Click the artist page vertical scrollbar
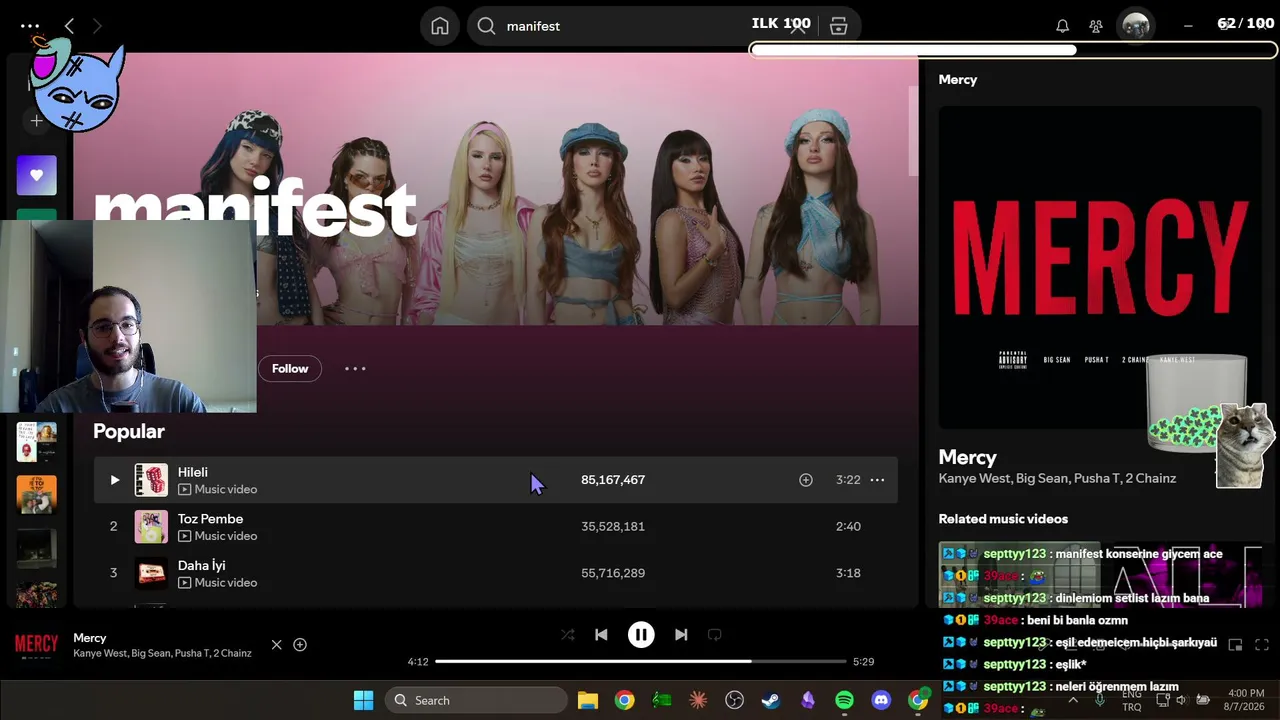Screen dimensions: 1280x720 tap(913, 131)
